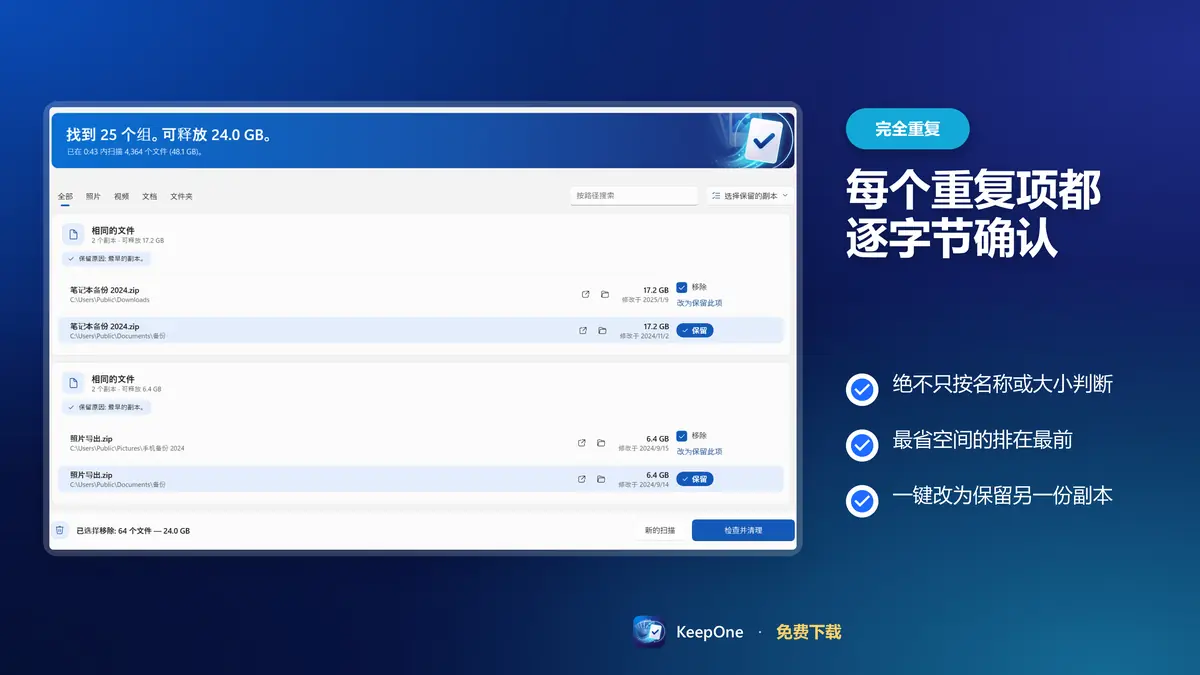The width and height of the screenshot is (1200, 675).
Task: Click the file icon of the 17.2 GB group
Action: point(73,234)
